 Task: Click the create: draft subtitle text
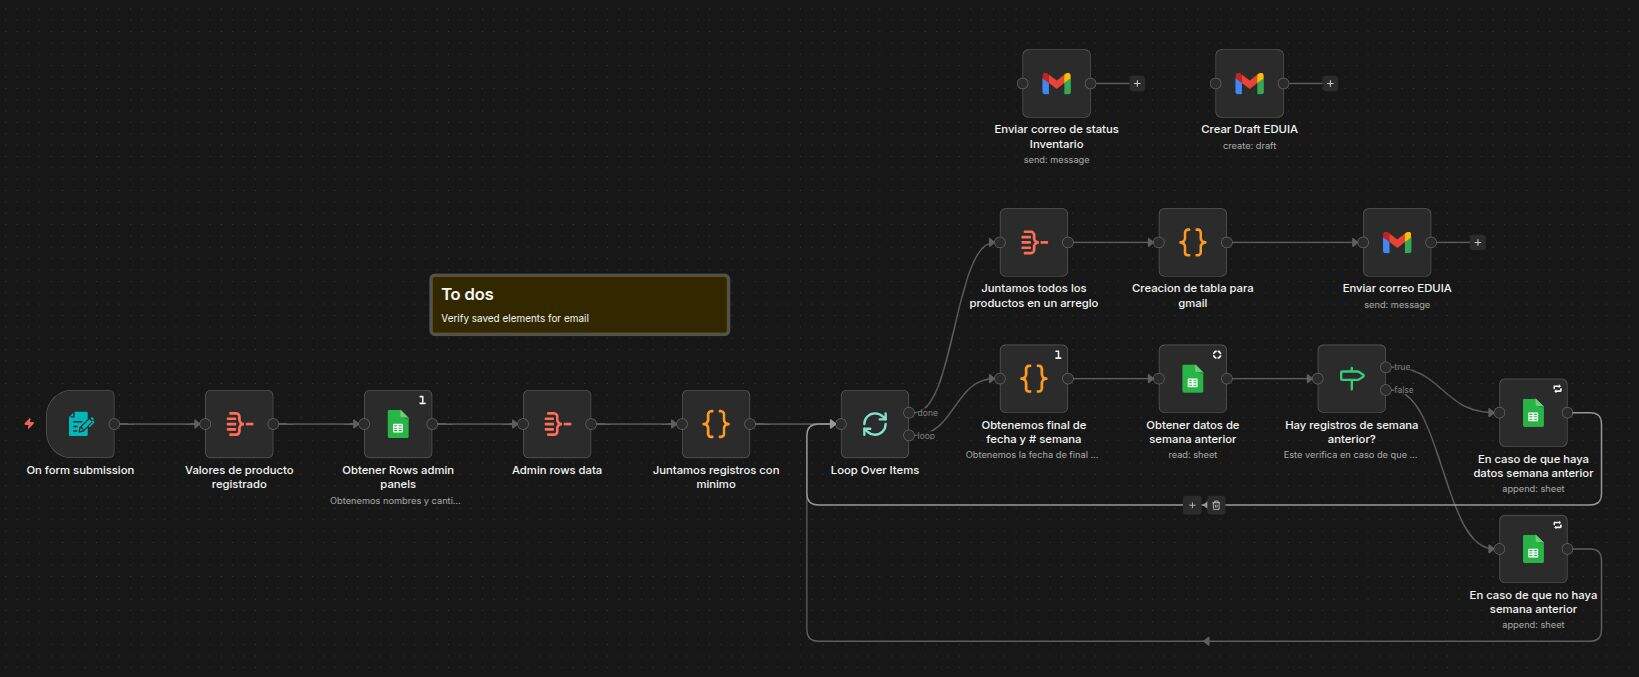click(x=1250, y=146)
